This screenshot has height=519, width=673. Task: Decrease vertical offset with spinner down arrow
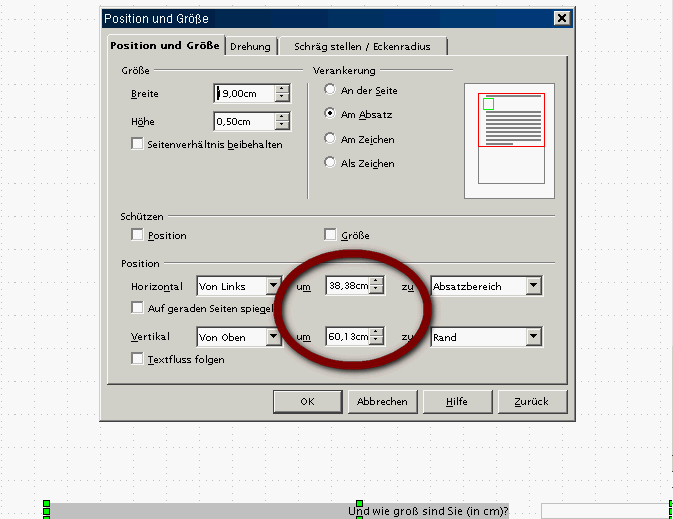click(x=376, y=341)
